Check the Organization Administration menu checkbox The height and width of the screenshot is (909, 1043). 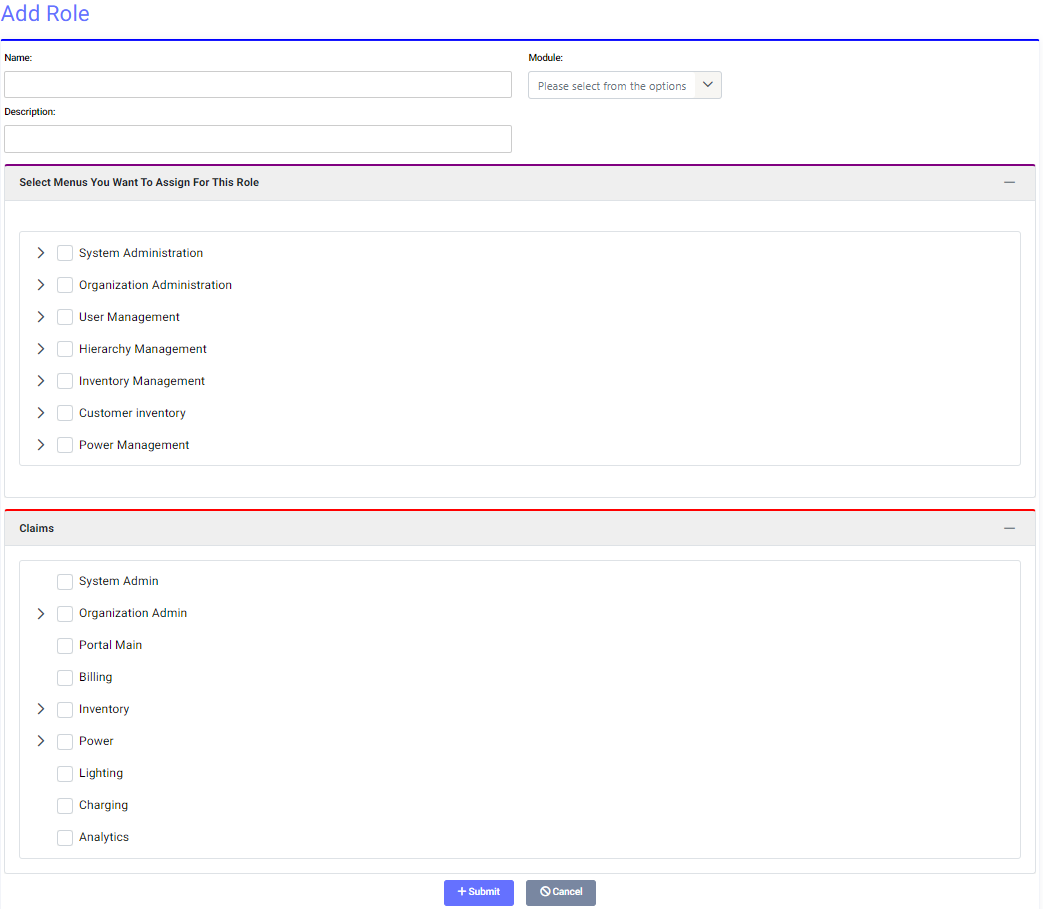(65, 285)
